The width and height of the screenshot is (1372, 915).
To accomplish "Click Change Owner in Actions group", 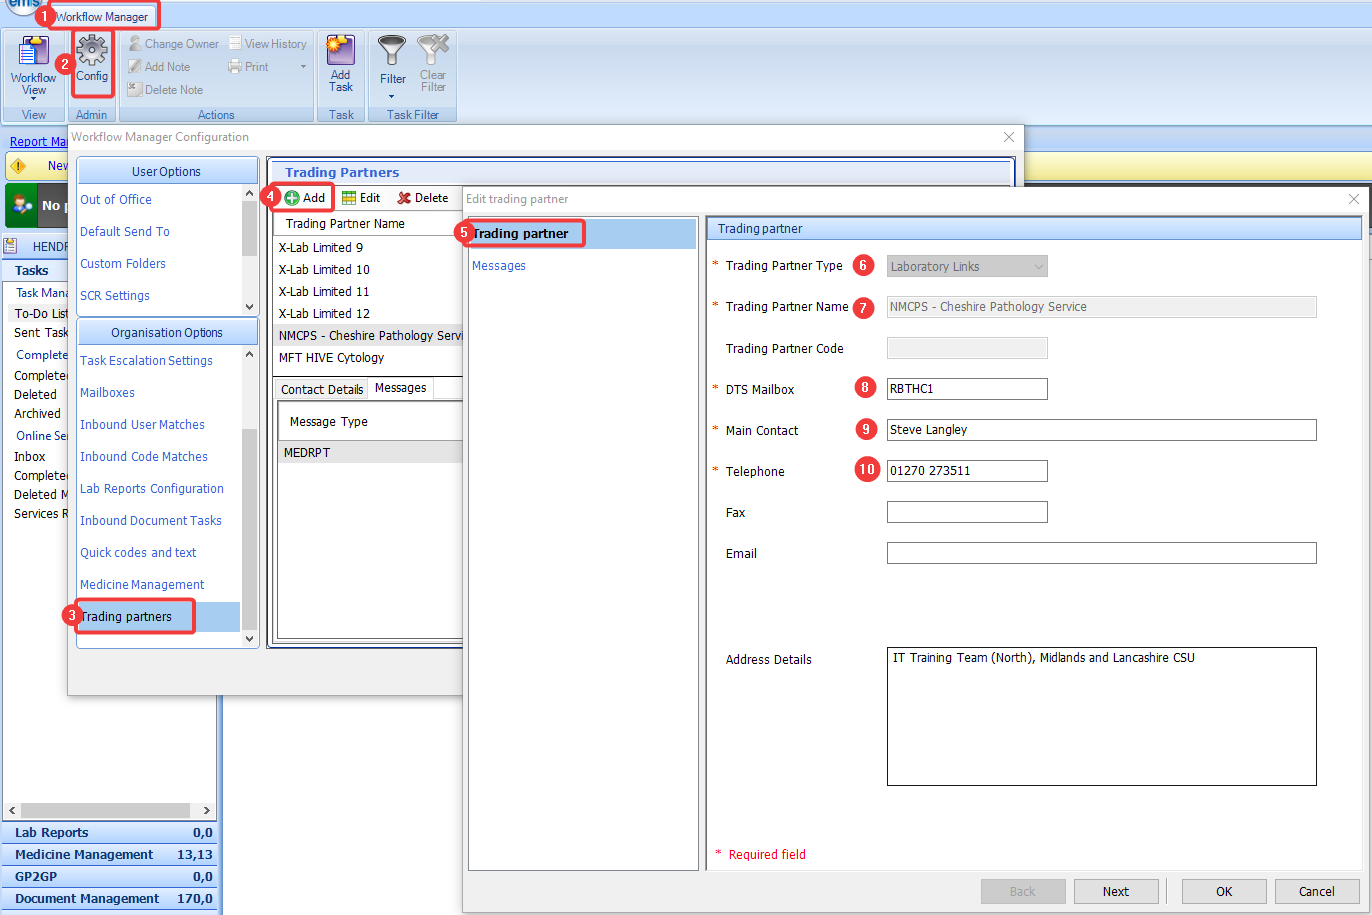I will [173, 44].
